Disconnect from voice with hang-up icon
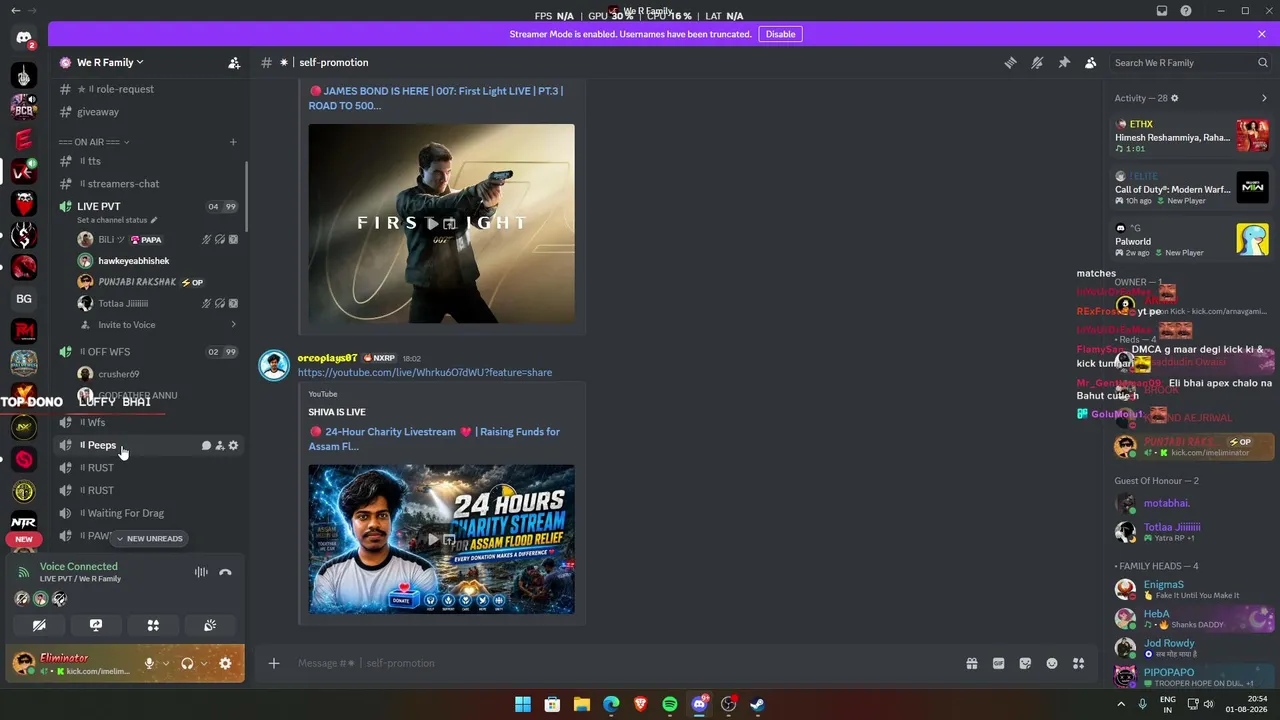1280x720 pixels. [x=225, y=572]
